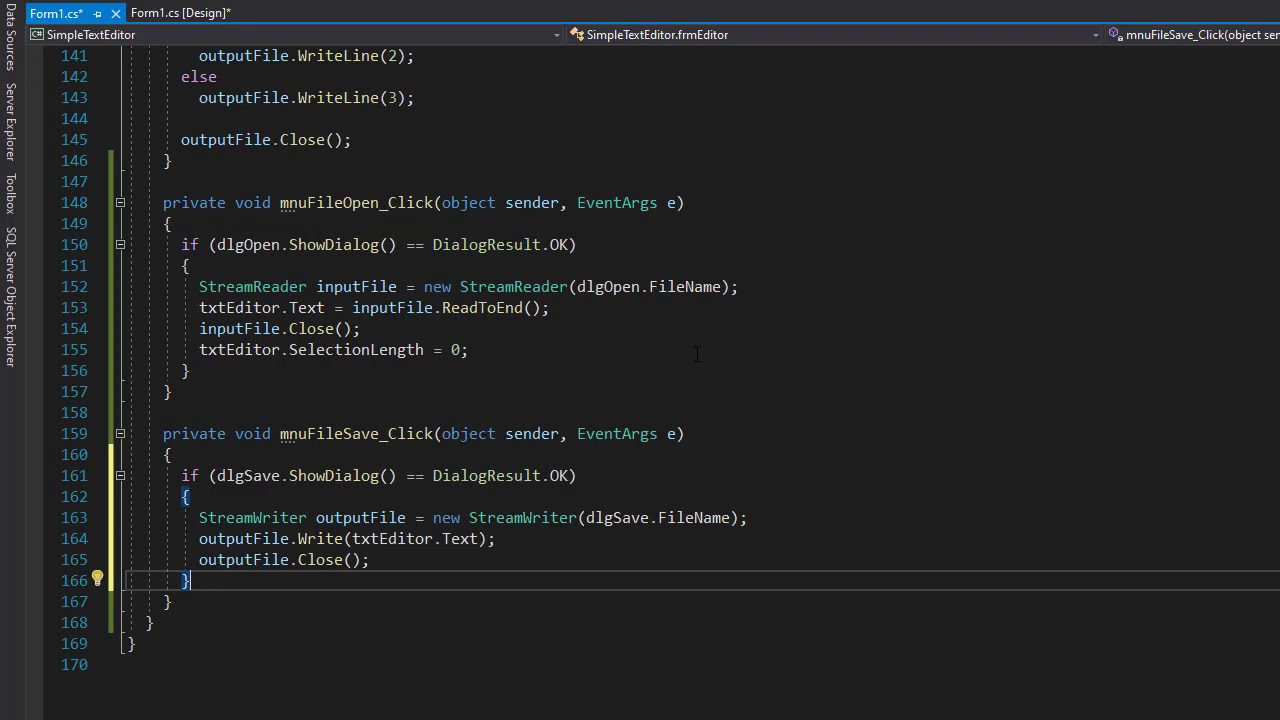Viewport: 1280px width, 720px height.
Task: Switch to the Form1.cs [Design]* tab
Action: point(181,13)
